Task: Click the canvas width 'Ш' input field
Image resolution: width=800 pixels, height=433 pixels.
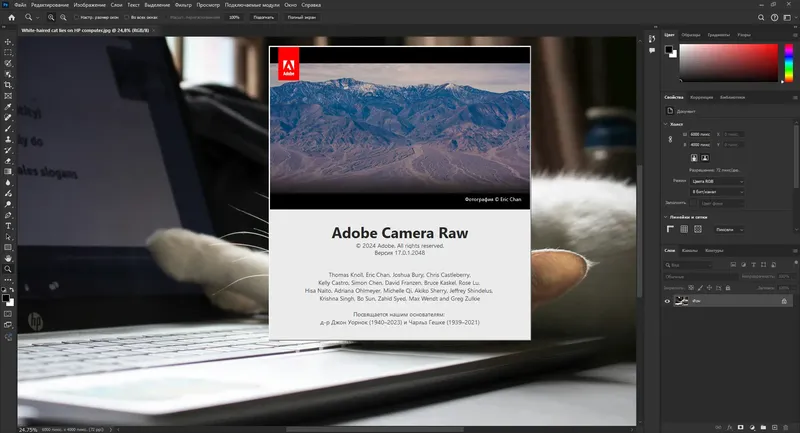Action: [700, 134]
